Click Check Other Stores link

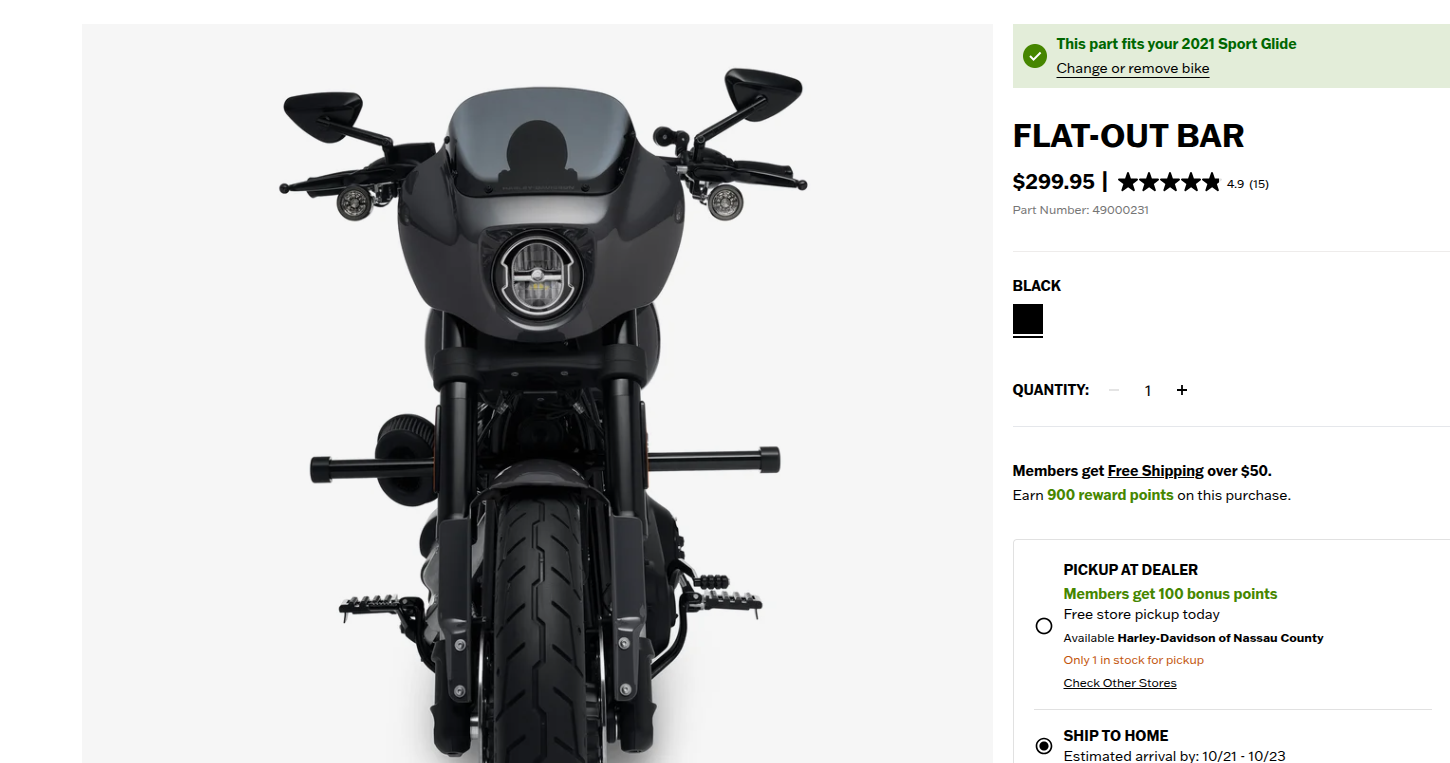[x=1120, y=683]
